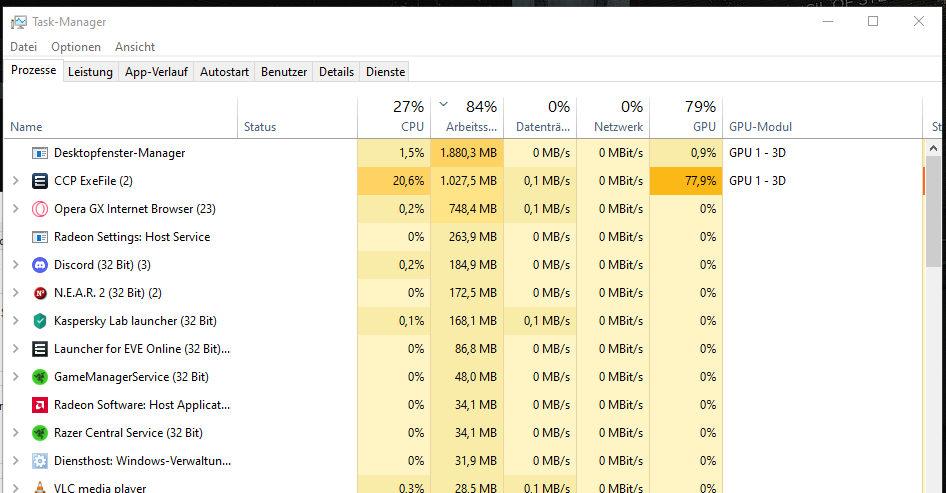Open the Datei menu
Image resolution: width=946 pixels, height=493 pixels.
coord(24,47)
